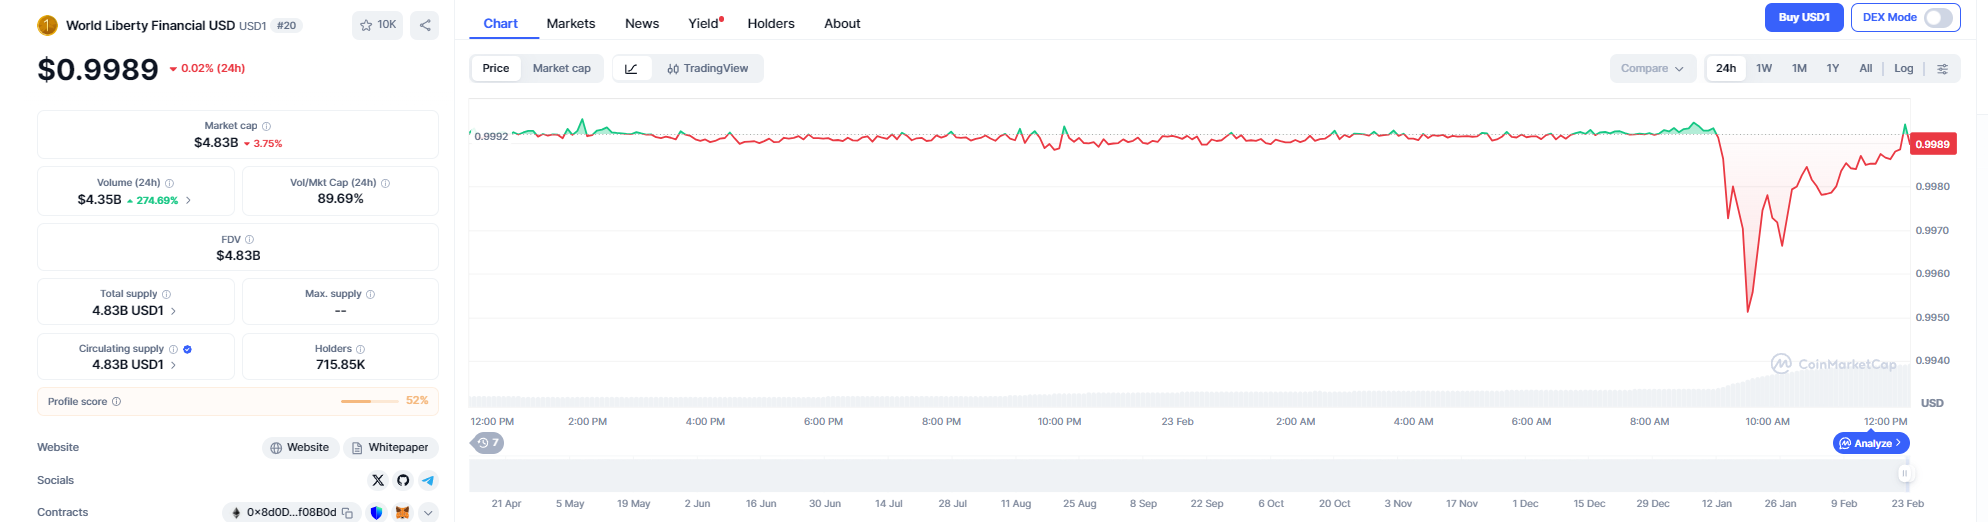Screen dimensions: 1988x522
Task: Open the GitHub social link
Action: (403, 480)
